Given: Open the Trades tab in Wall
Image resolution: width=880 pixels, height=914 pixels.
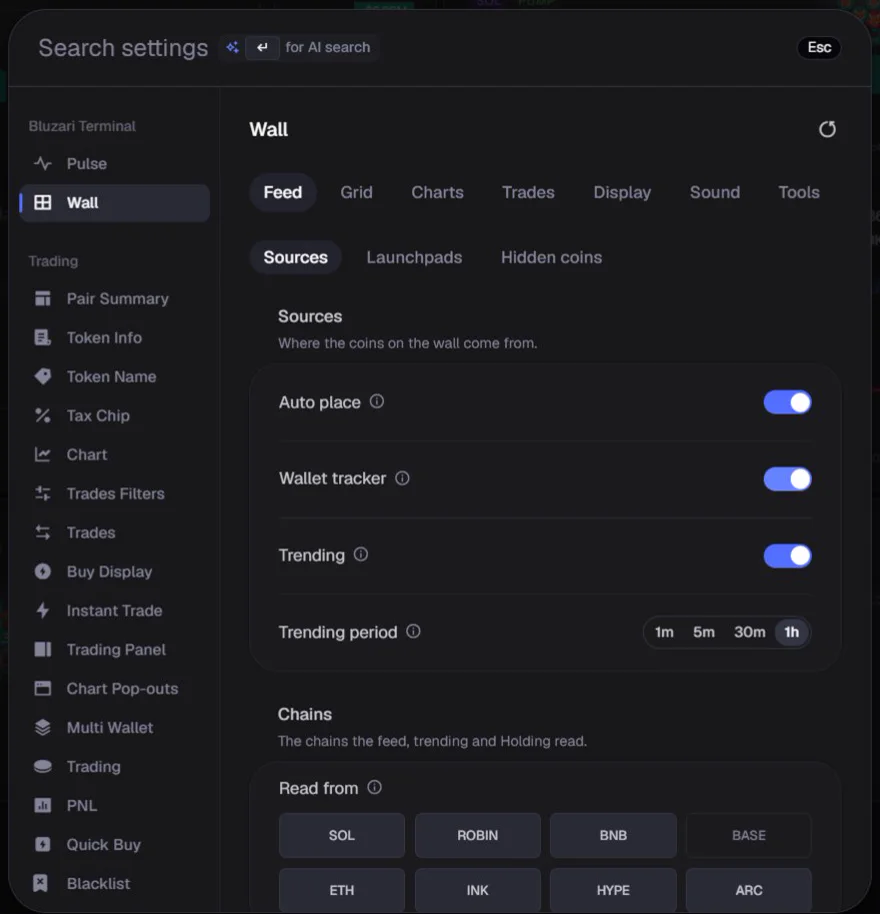Looking at the screenshot, I should (x=528, y=192).
